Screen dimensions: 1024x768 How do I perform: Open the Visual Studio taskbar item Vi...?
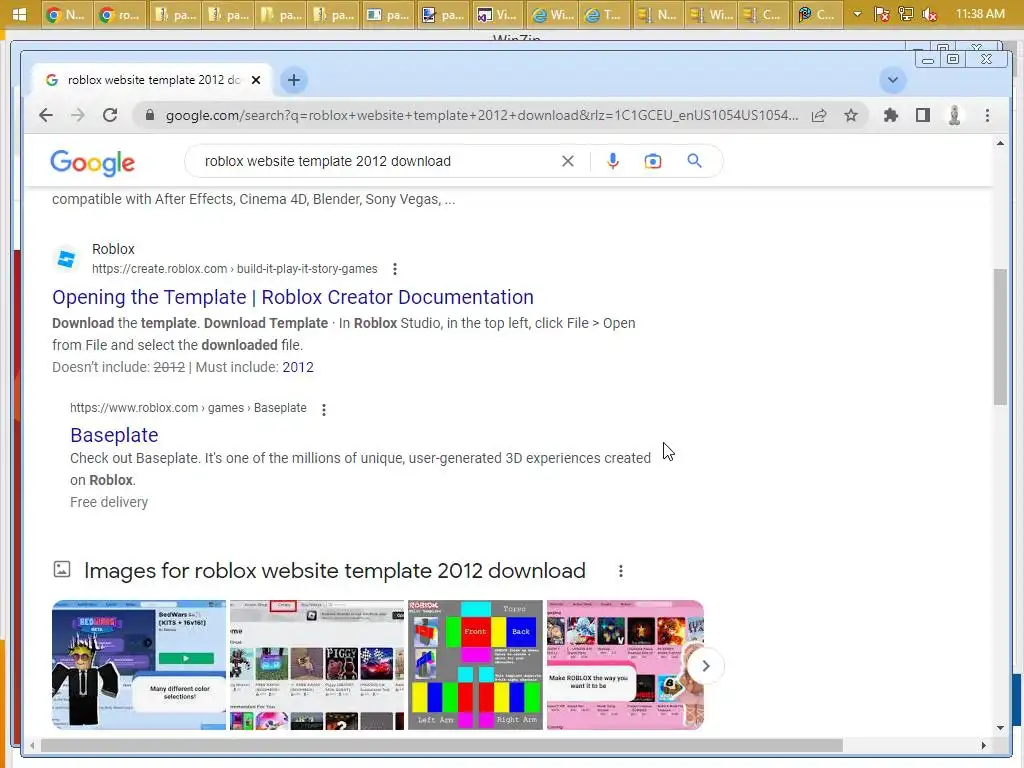[x=497, y=14]
